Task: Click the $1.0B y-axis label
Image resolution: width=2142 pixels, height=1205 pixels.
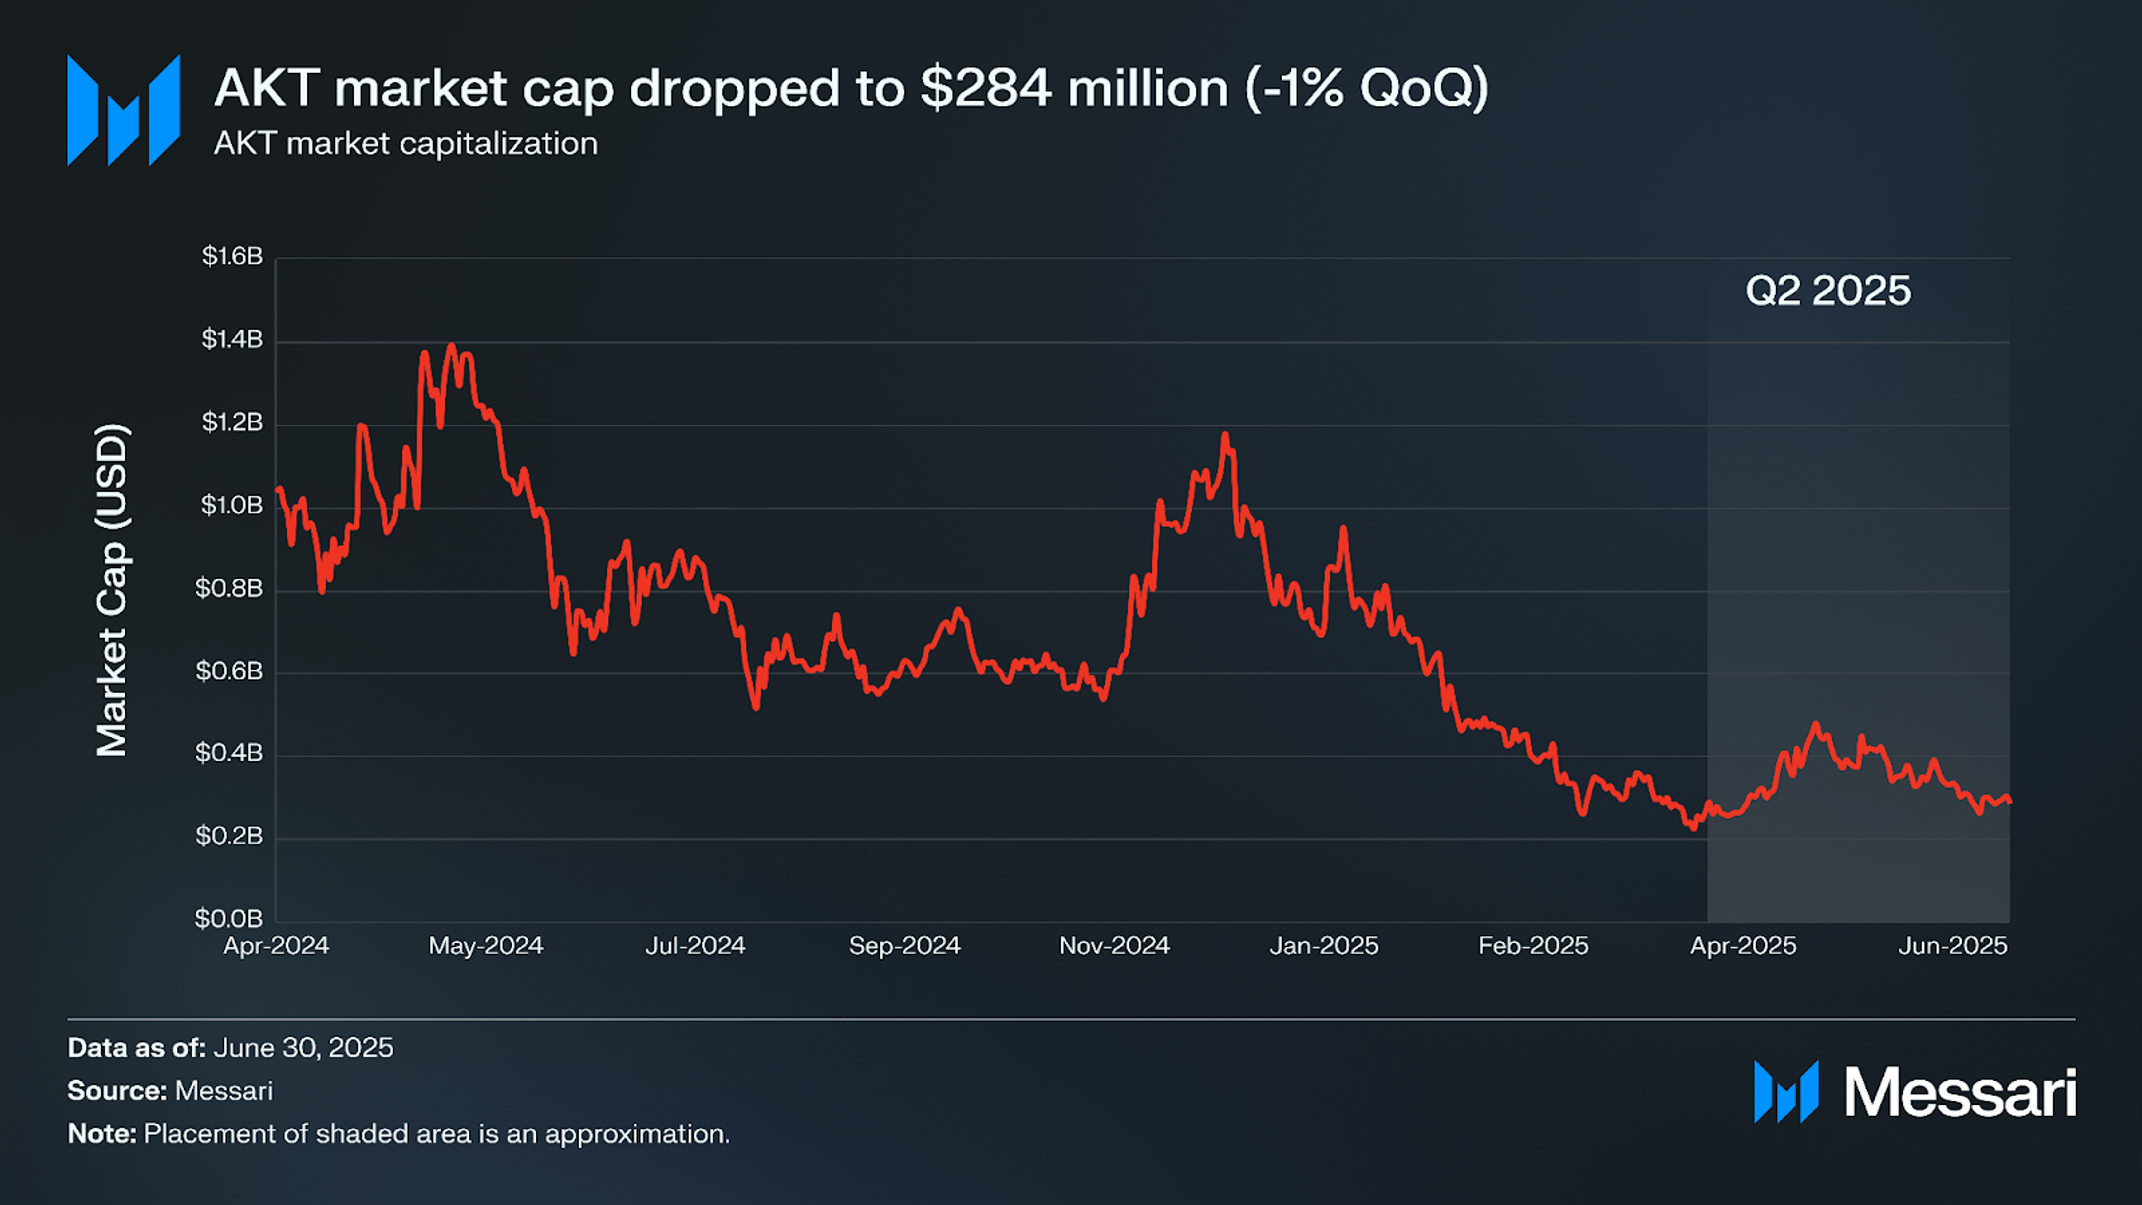Action: [232, 506]
